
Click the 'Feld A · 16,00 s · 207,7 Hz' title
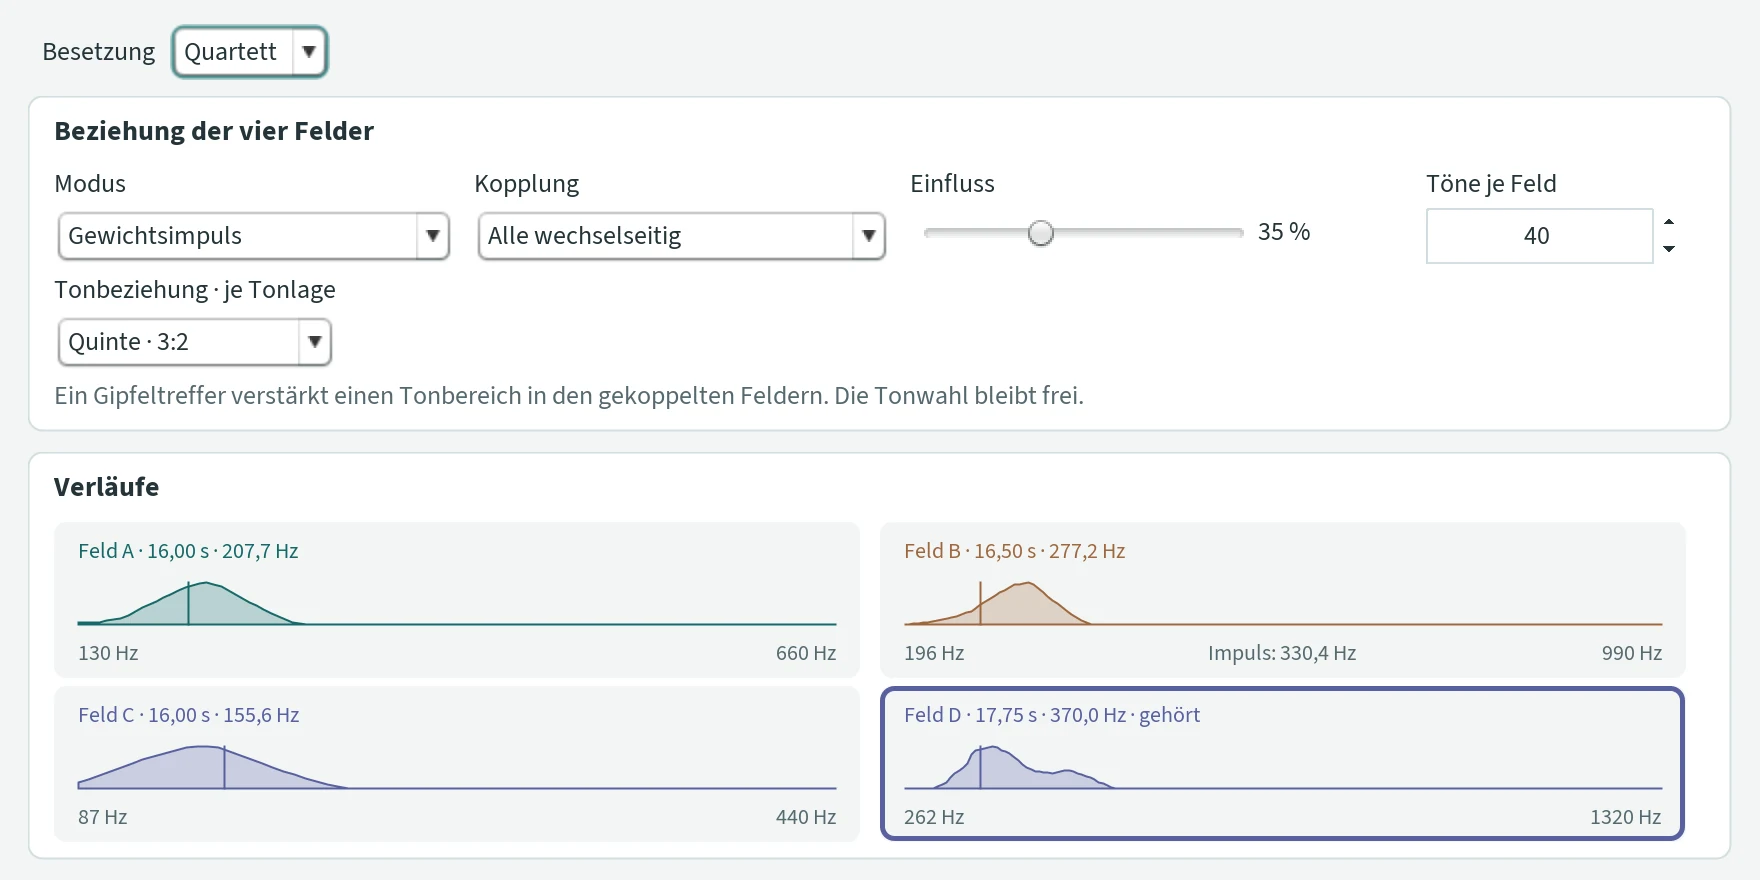pos(188,551)
